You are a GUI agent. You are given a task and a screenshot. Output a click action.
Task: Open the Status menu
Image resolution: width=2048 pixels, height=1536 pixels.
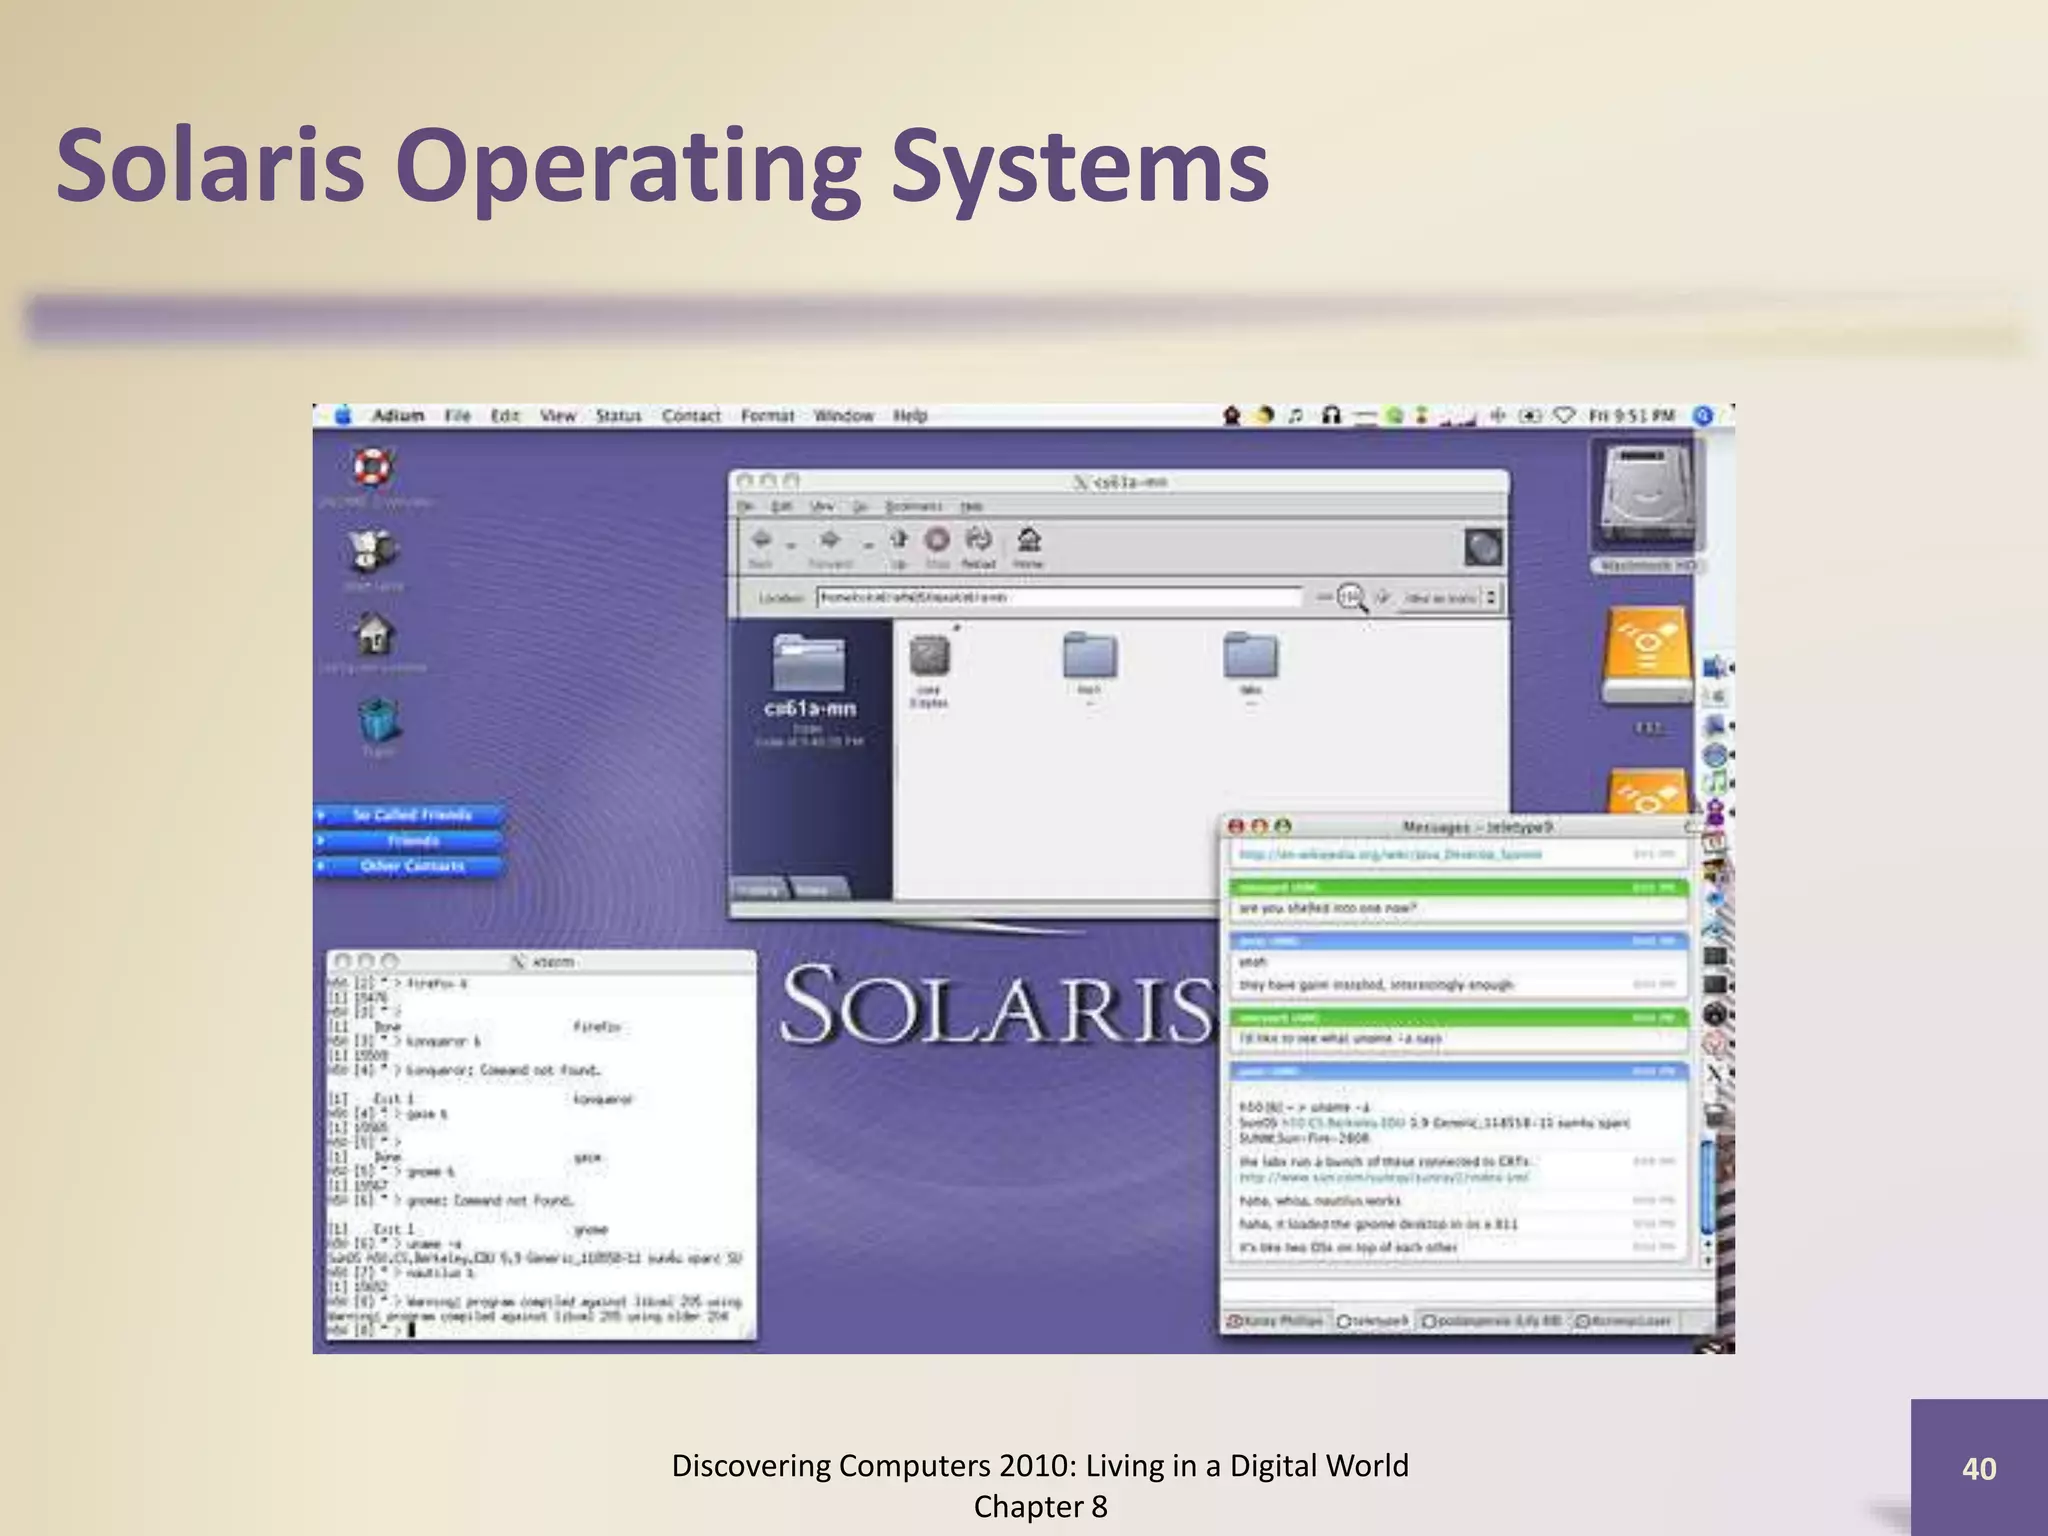click(618, 415)
